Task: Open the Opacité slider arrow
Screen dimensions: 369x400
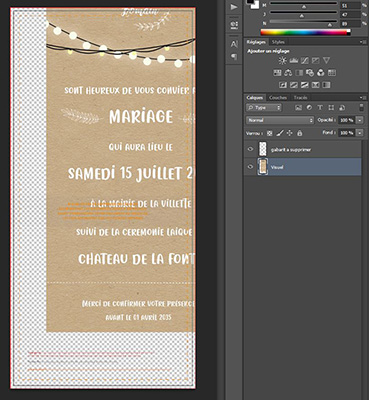Action: (360, 120)
